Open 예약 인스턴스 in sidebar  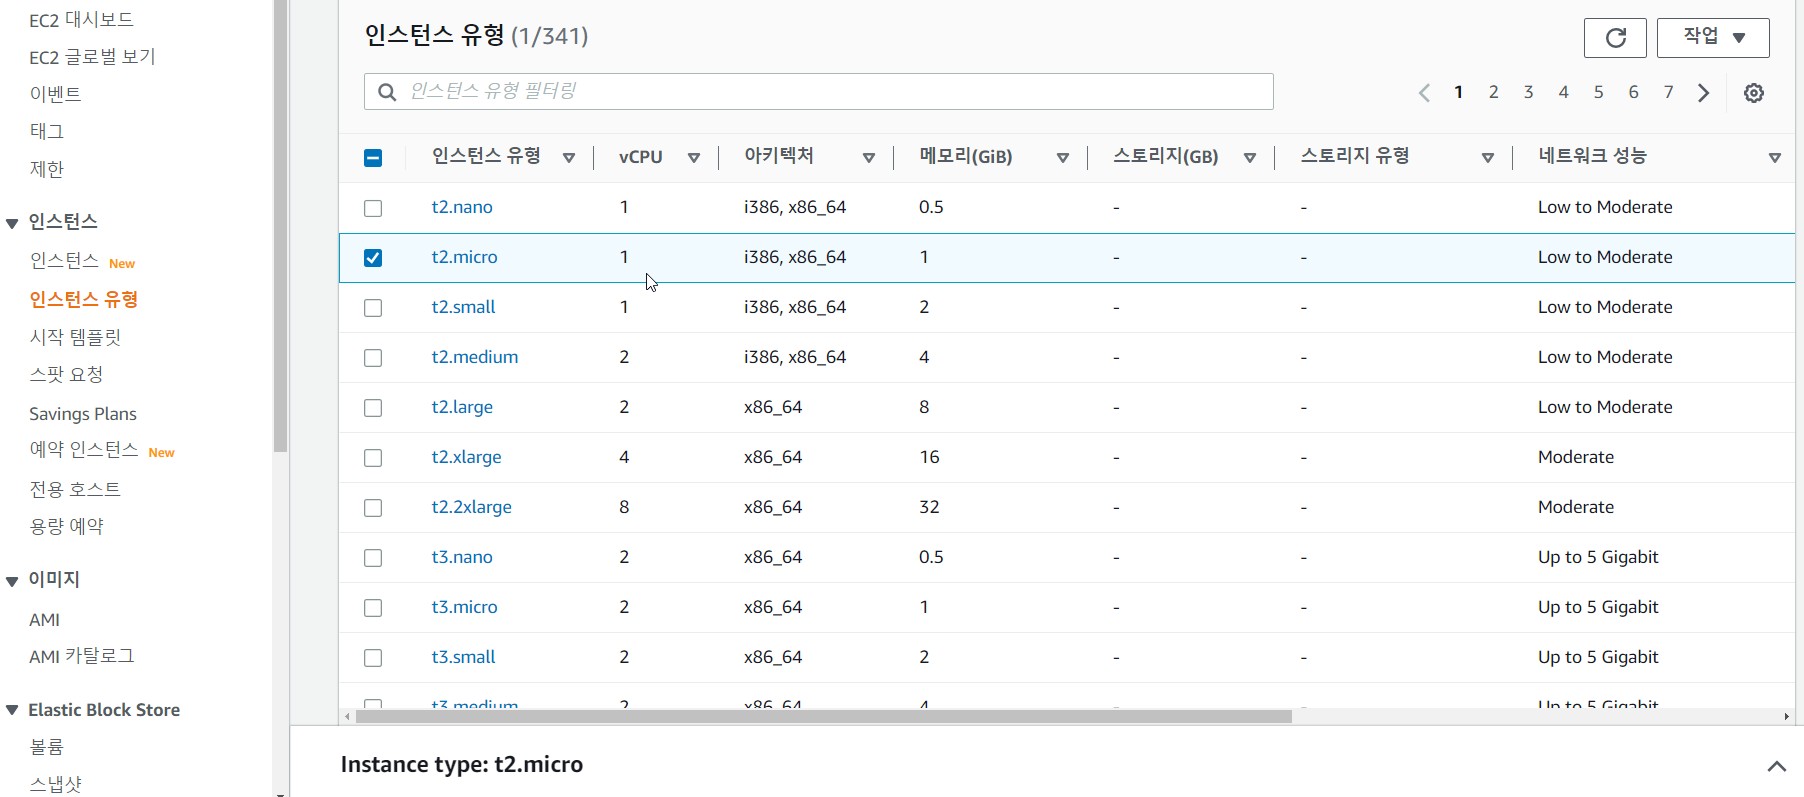(84, 450)
